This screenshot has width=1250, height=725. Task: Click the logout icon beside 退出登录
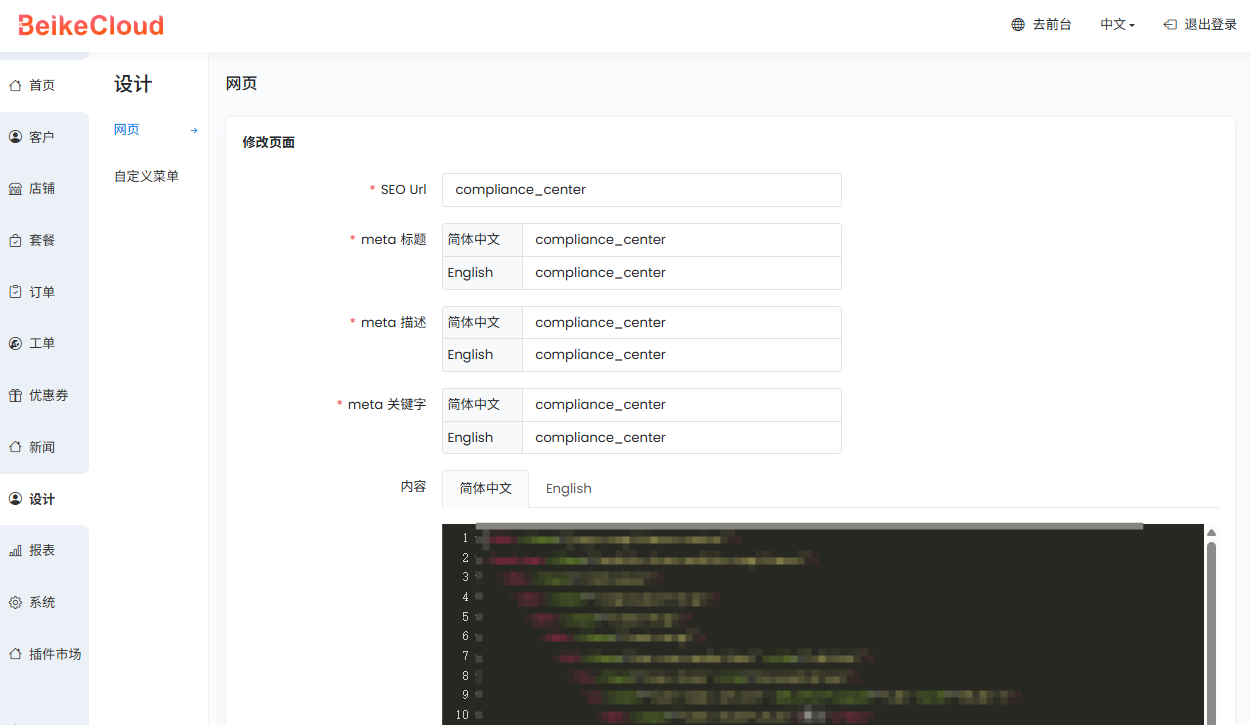pos(1170,25)
